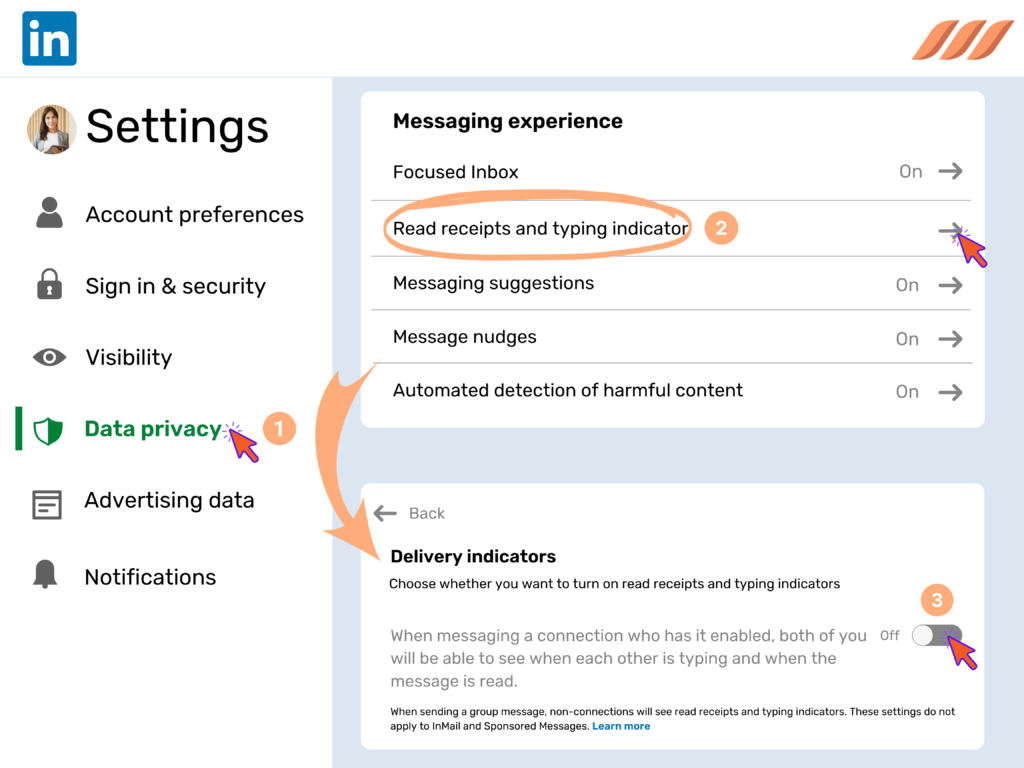Open Messaging suggestions options via its arrow
This screenshot has width=1024, height=768.
tap(948, 284)
